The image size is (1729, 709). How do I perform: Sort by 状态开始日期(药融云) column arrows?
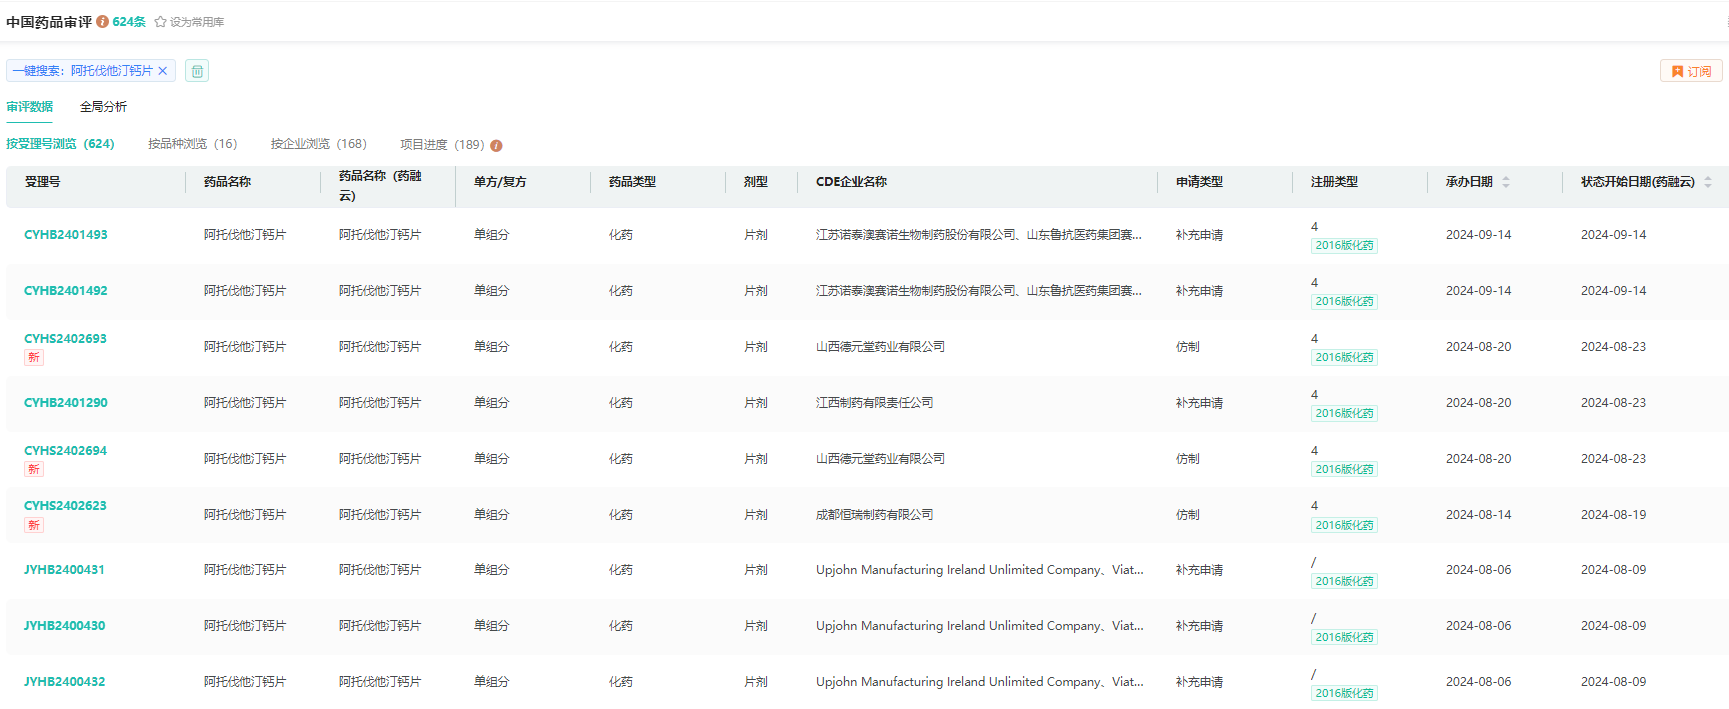(x=1708, y=182)
